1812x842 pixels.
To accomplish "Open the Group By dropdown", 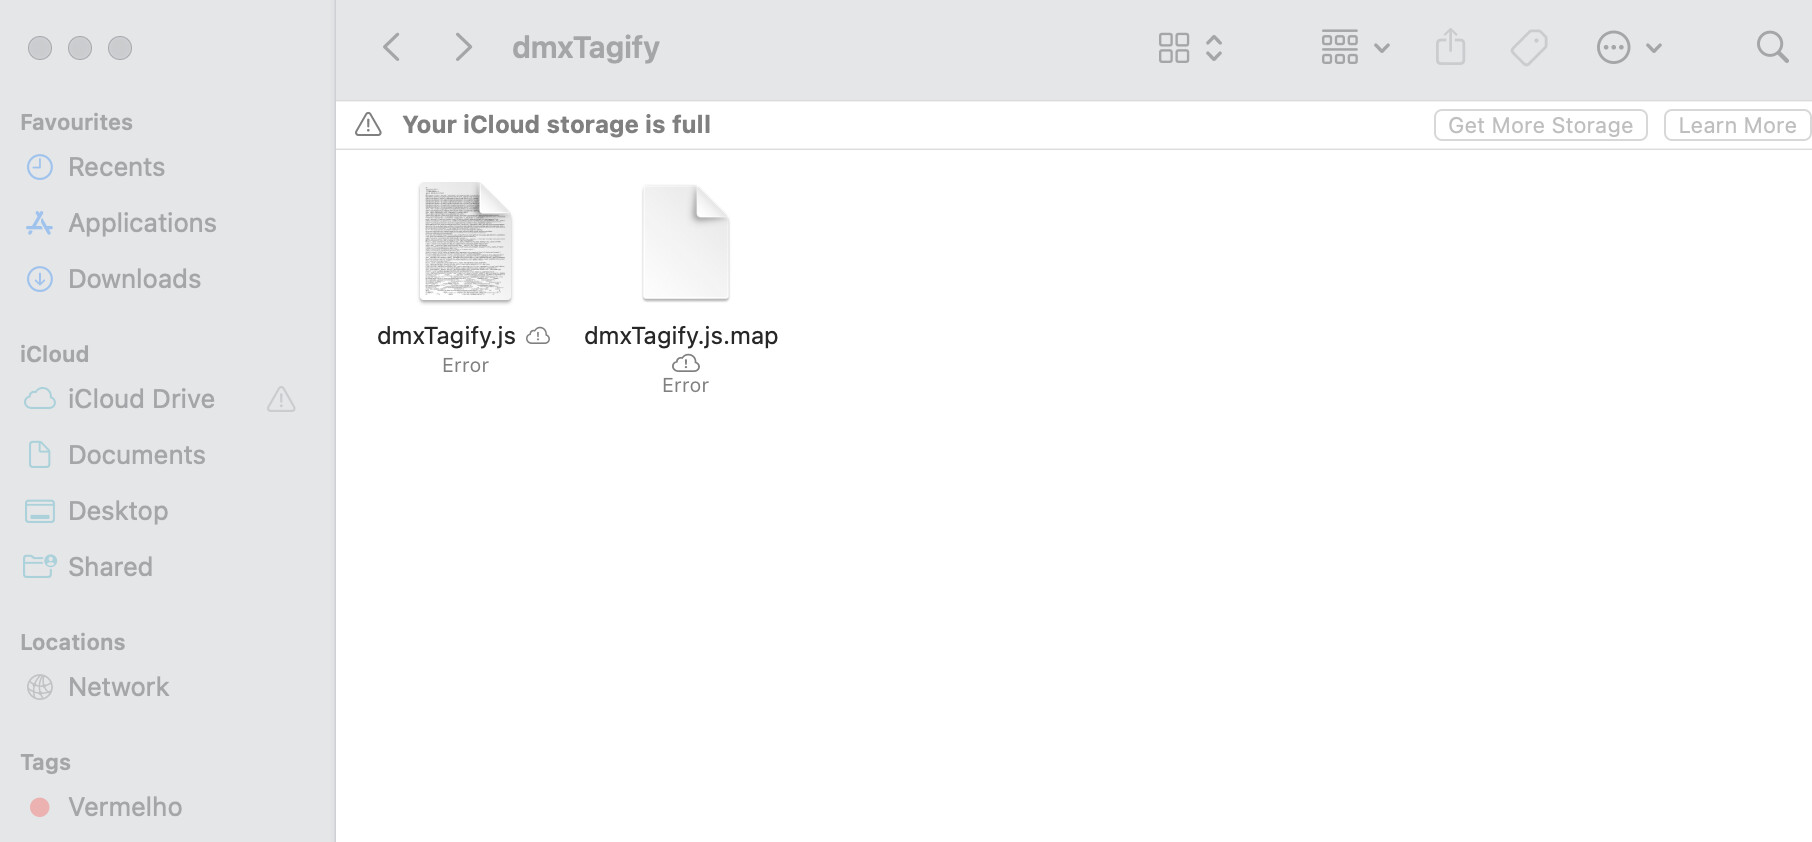I will coord(1355,47).
